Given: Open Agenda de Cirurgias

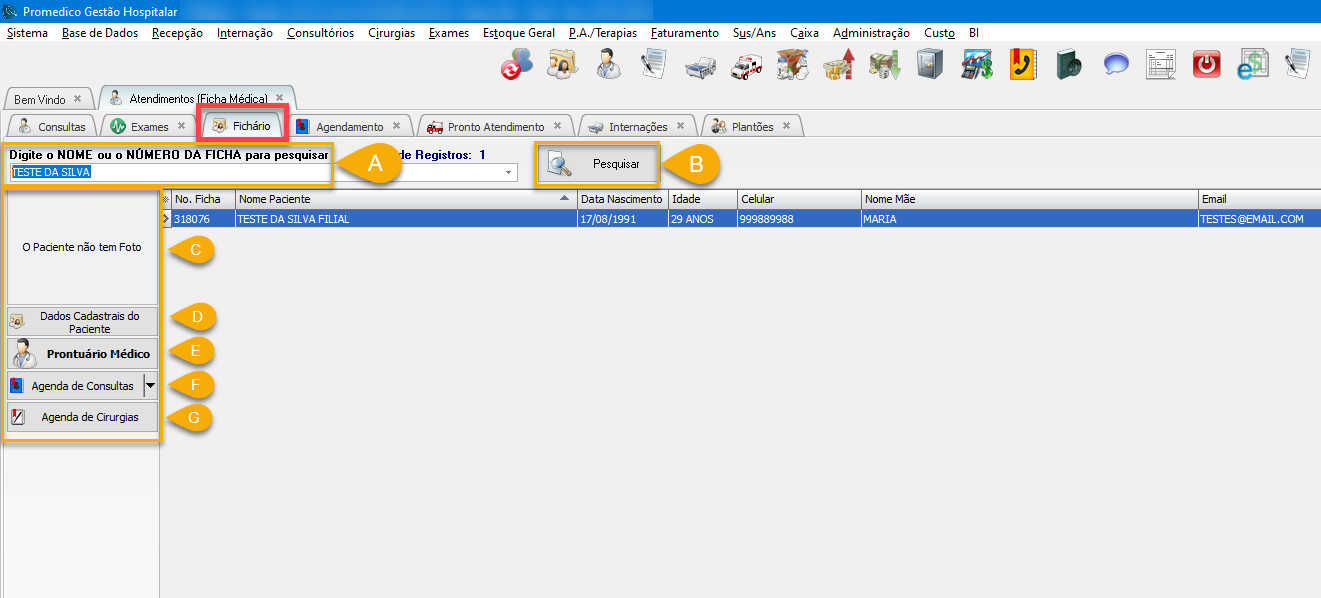Looking at the screenshot, I should tap(83, 417).
